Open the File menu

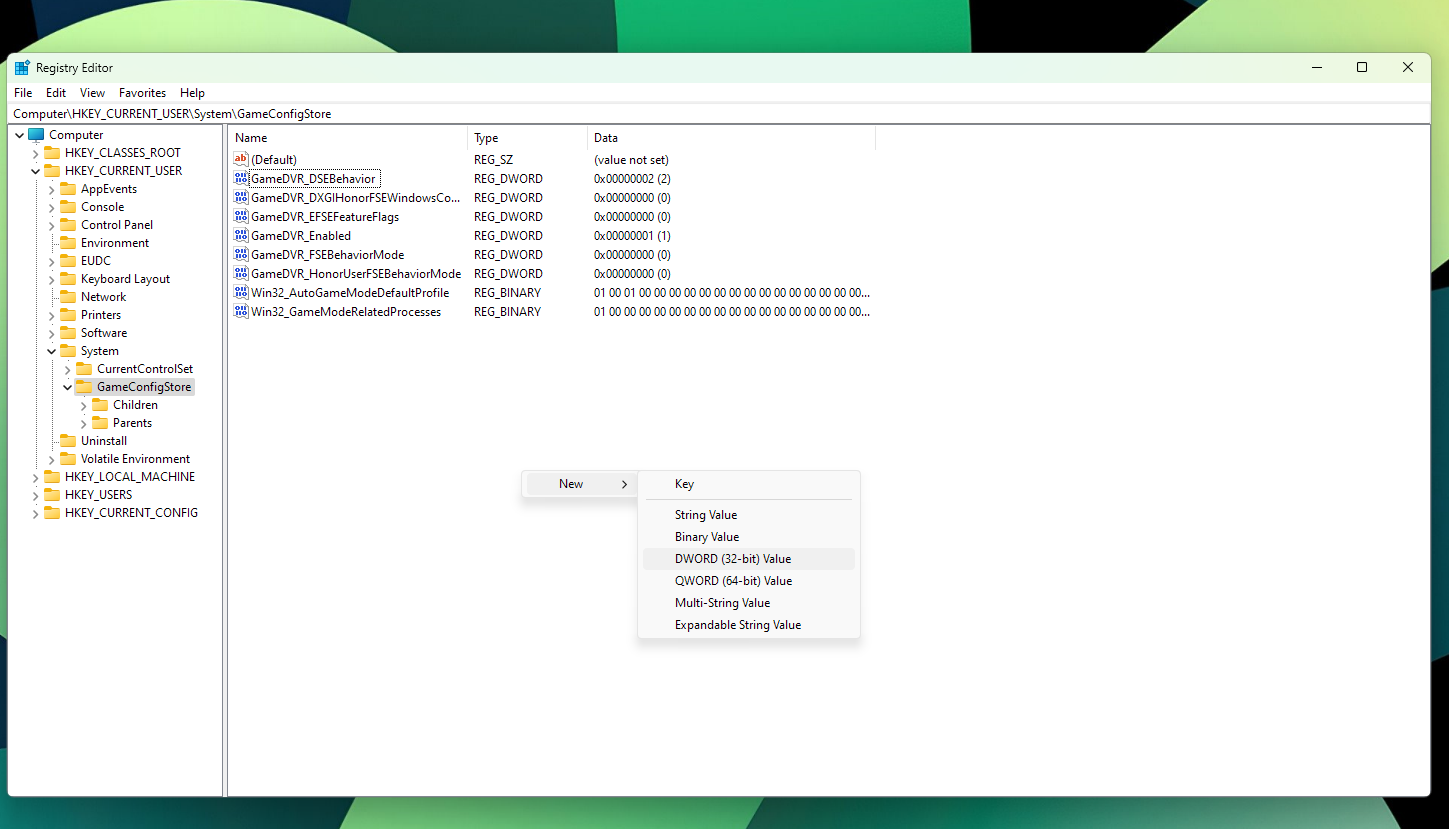tap(23, 93)
